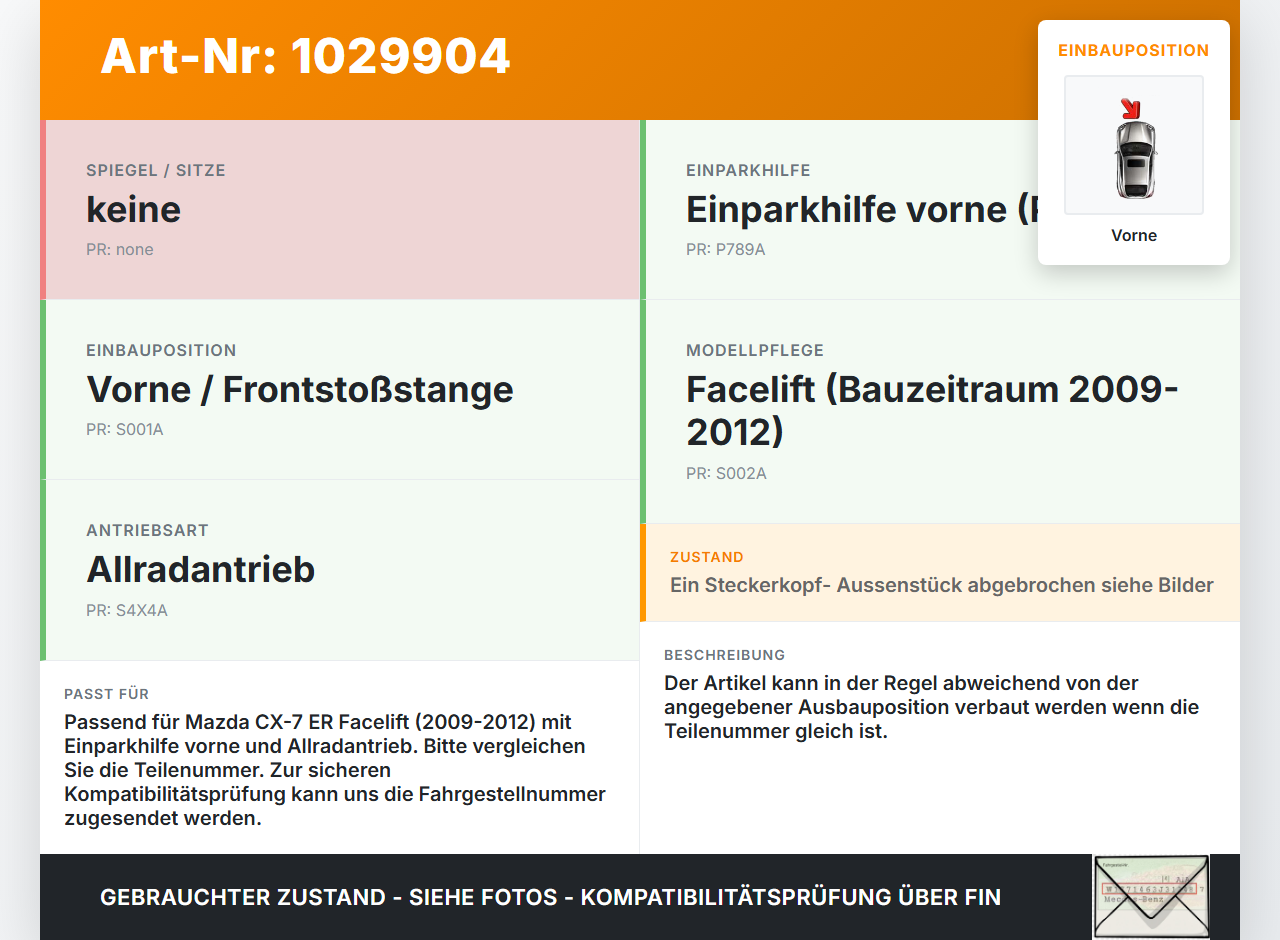Screen dimensions: 1280x940
Task: Click the orange ZUSTAND condition banner
Action: 940,572
